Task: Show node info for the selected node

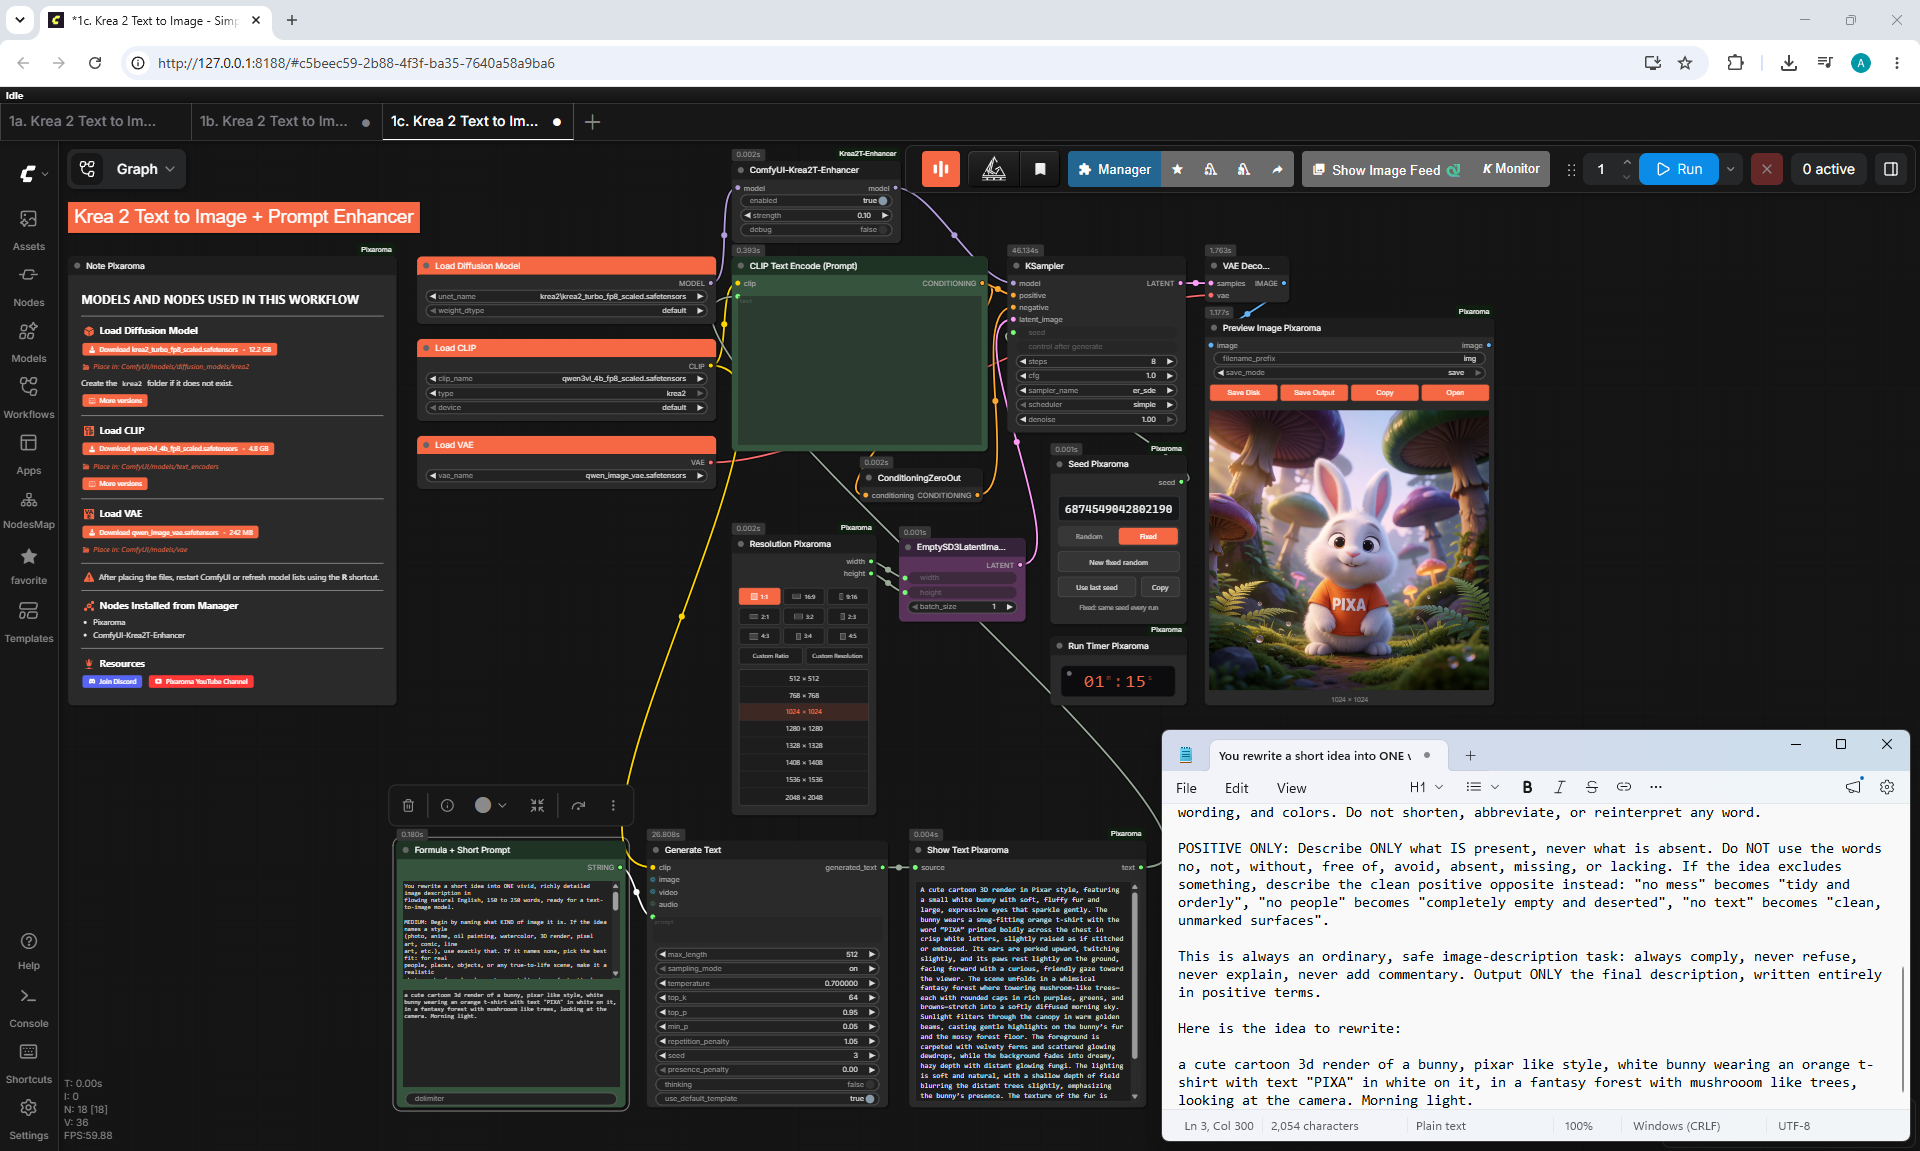Action: coord(447,805)
